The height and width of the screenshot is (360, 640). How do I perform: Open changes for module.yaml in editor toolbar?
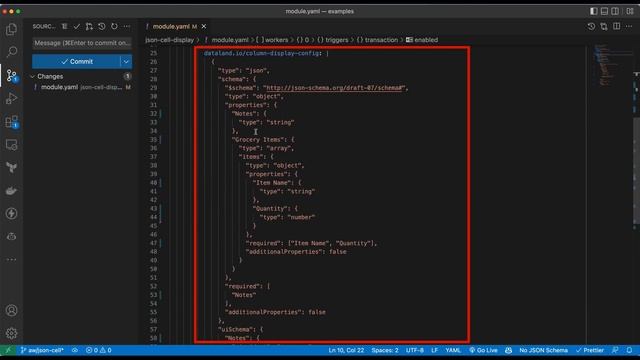604,27
